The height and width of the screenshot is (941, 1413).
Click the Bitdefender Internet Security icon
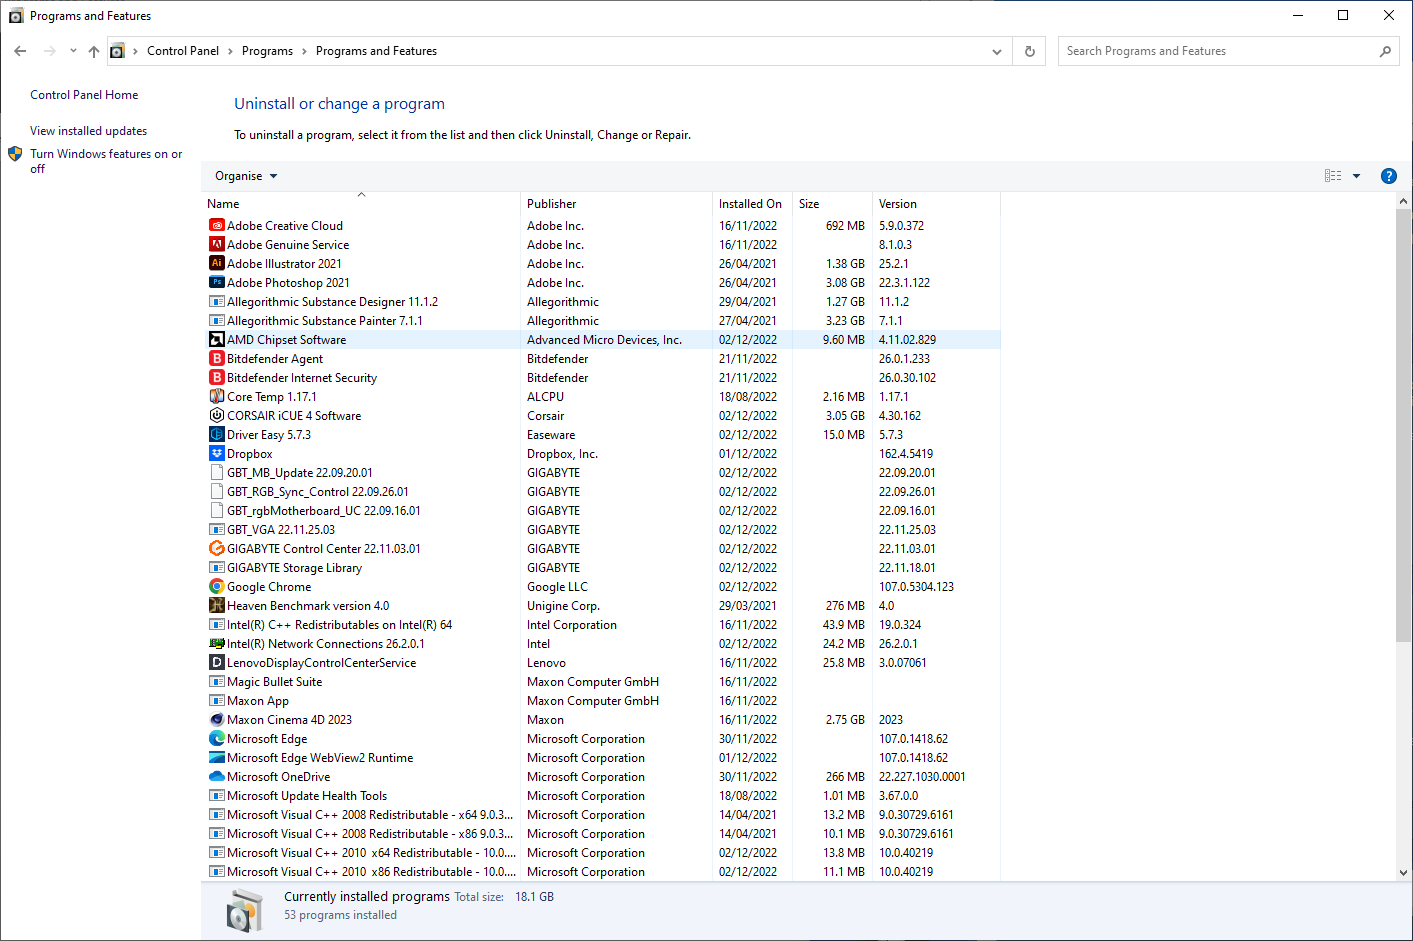[x=217, y=378]
